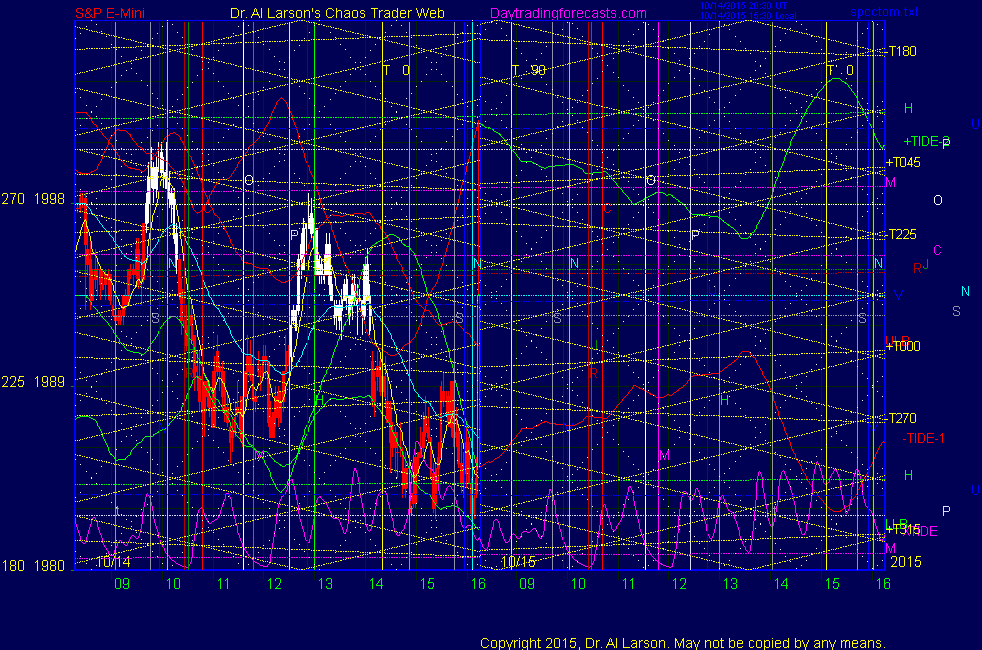Click the -T270 level label
This screenshot has width=982, height=650.
[902, 419]
